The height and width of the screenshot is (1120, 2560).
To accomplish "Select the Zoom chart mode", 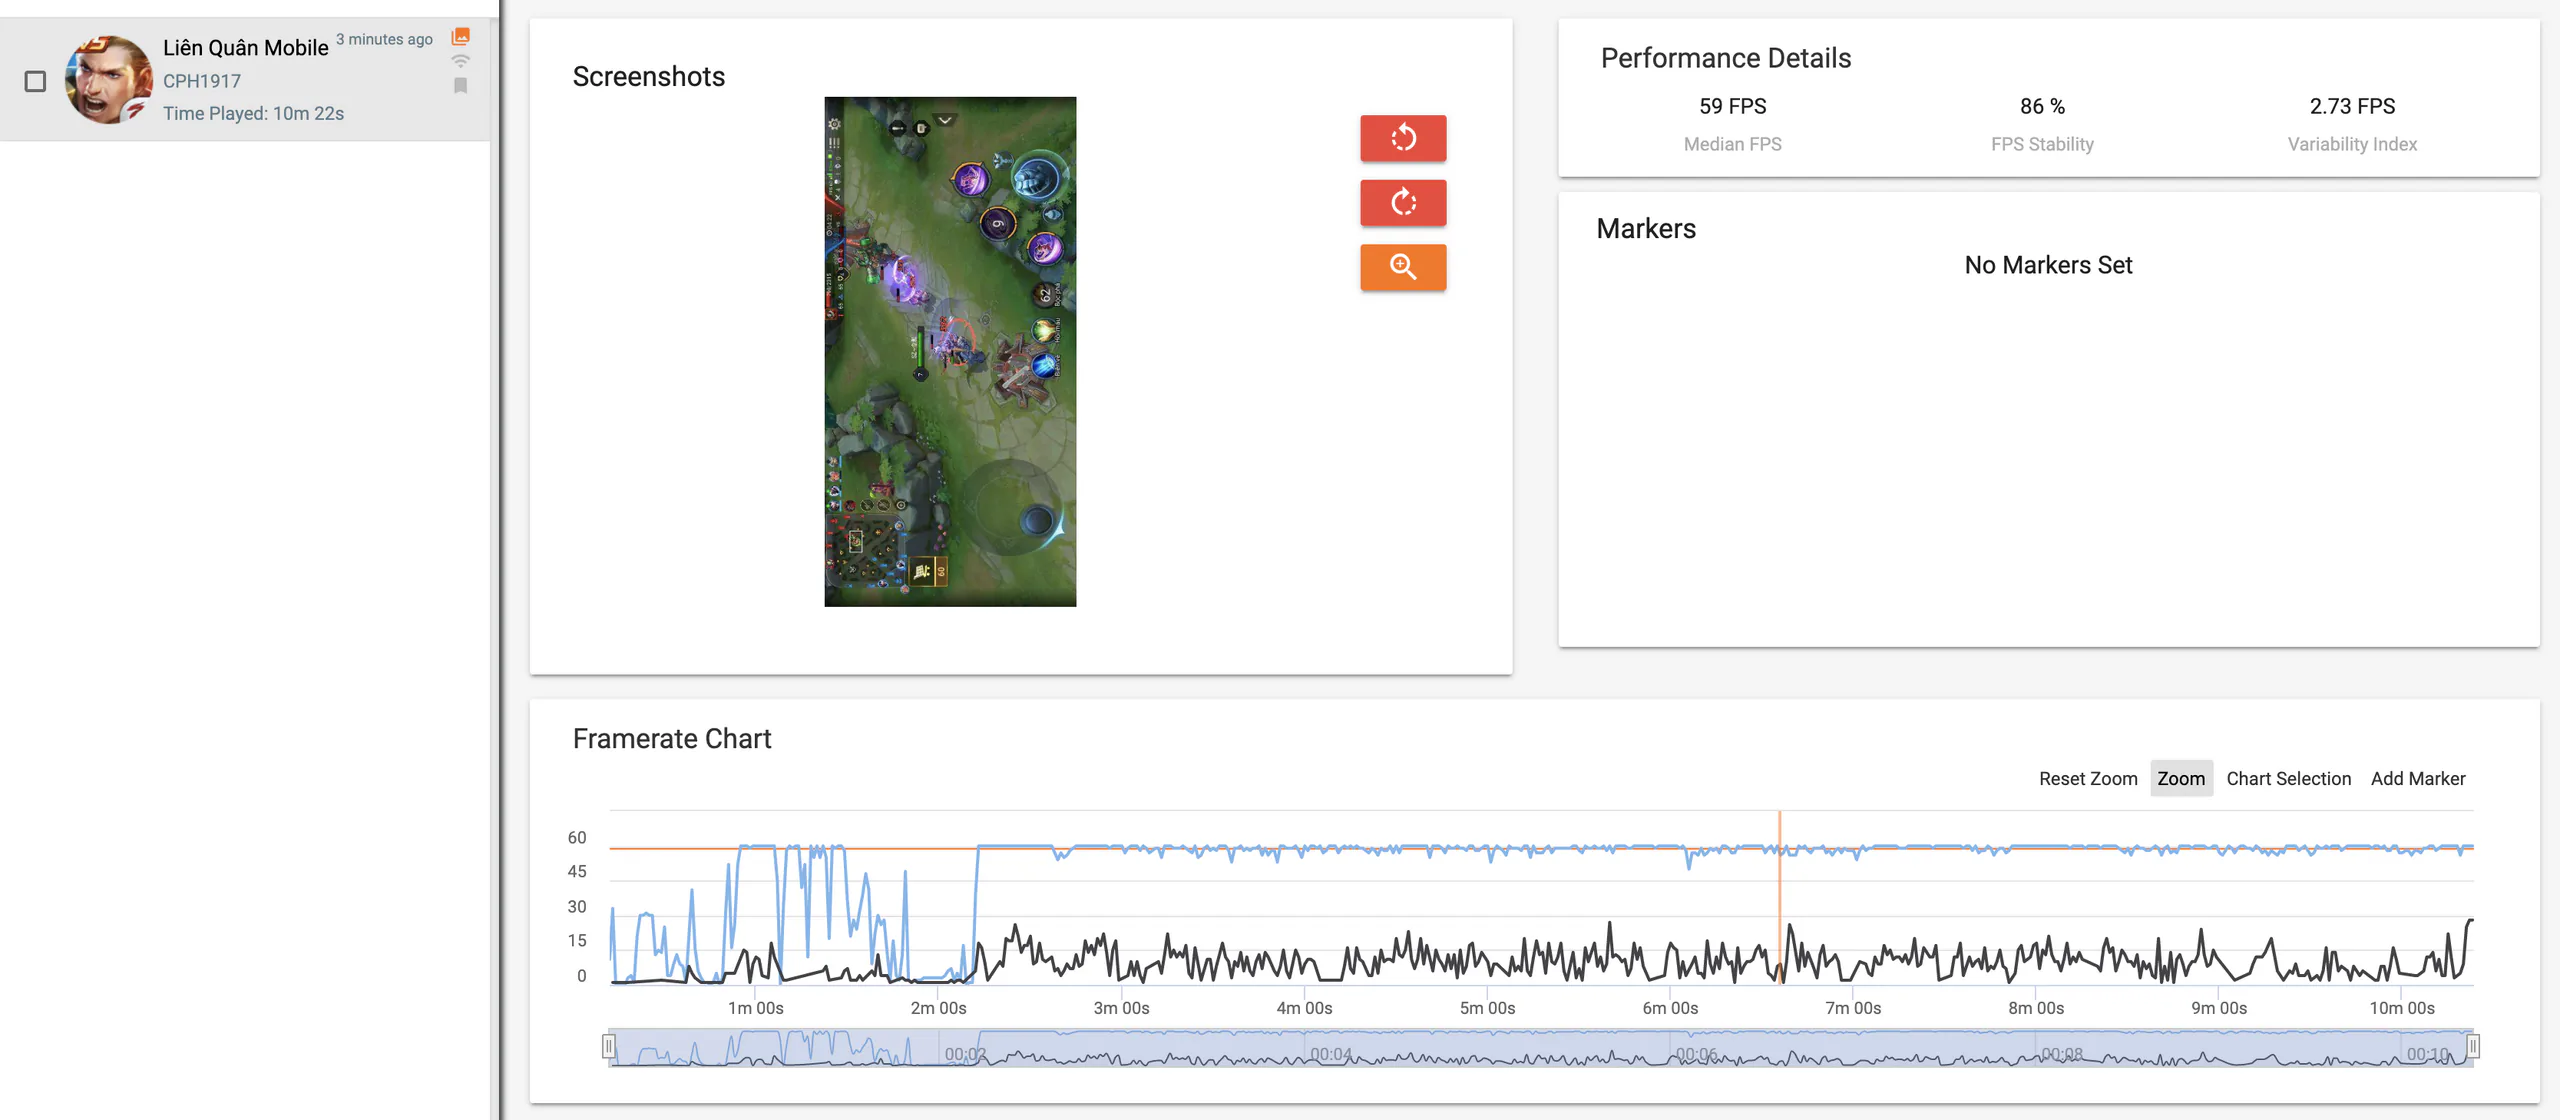I will click(x=2181, y=778).
